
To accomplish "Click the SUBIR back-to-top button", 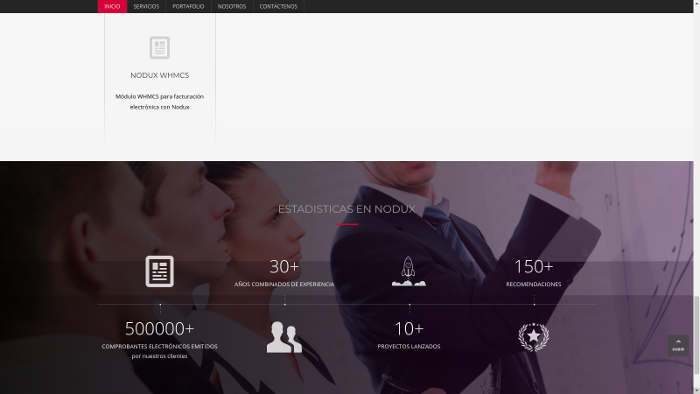I will click(678, 345).
